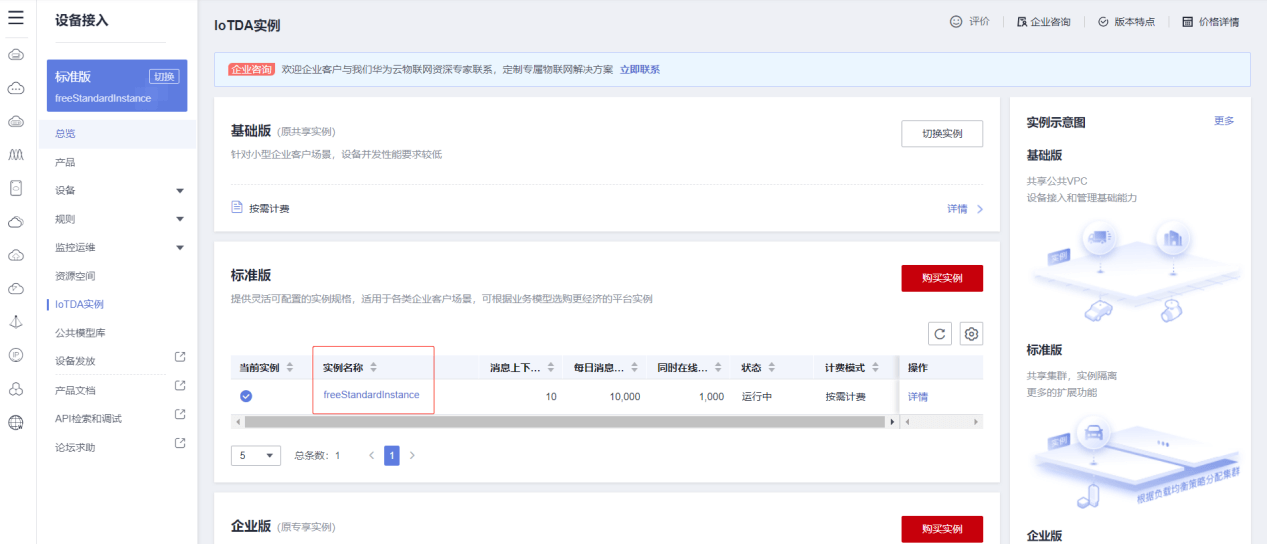
Task: Click 购买实例 button for 标准版
Action: coord(942,278)
